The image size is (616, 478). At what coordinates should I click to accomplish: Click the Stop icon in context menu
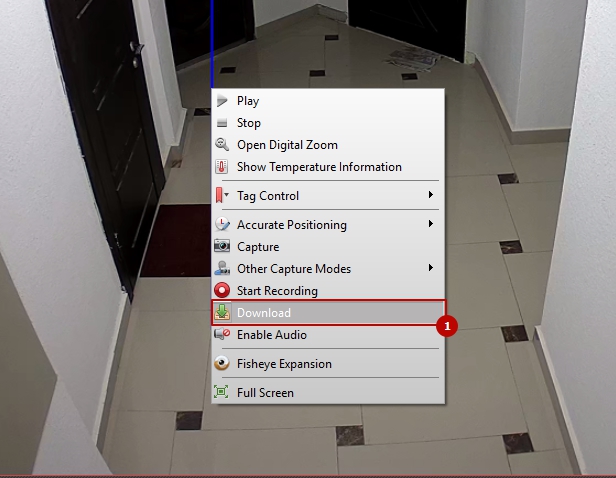[x=222, y=123]
